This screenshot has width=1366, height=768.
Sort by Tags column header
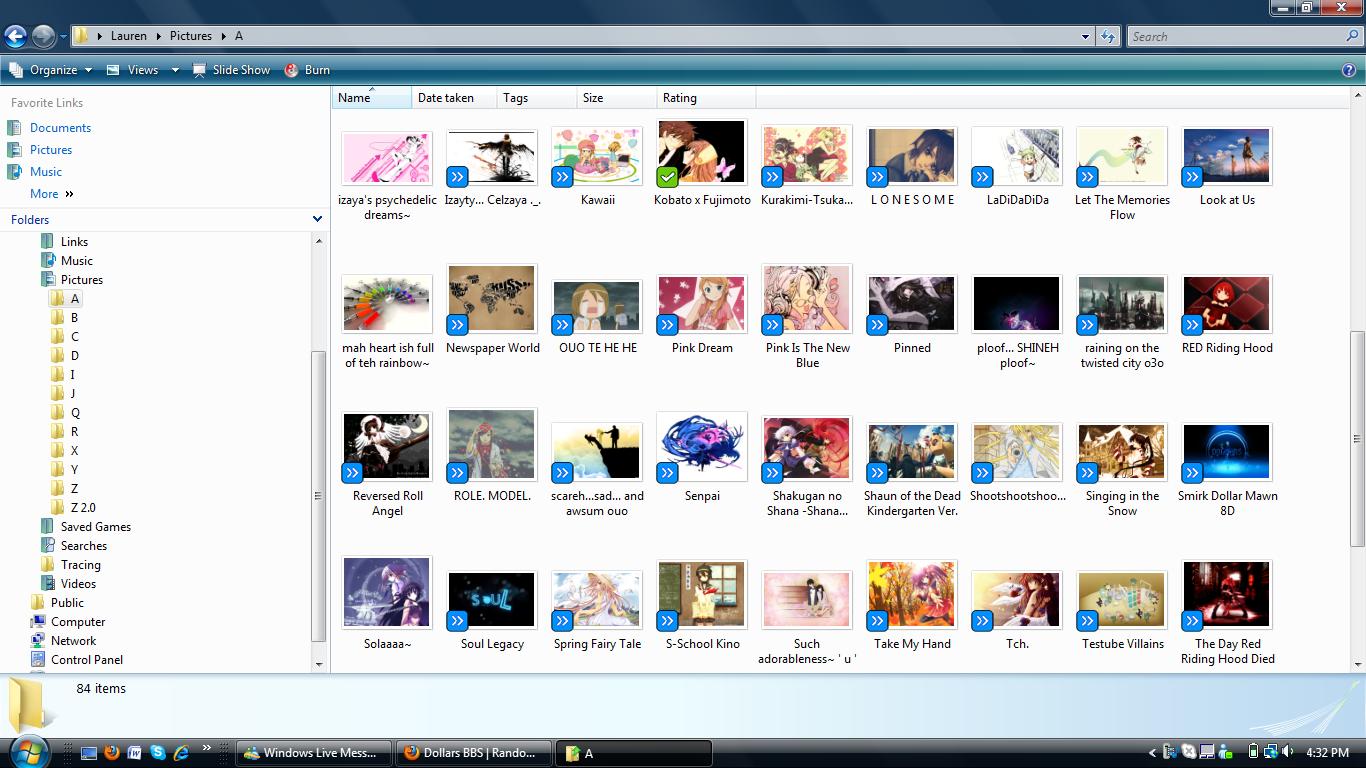click(537, 98)
